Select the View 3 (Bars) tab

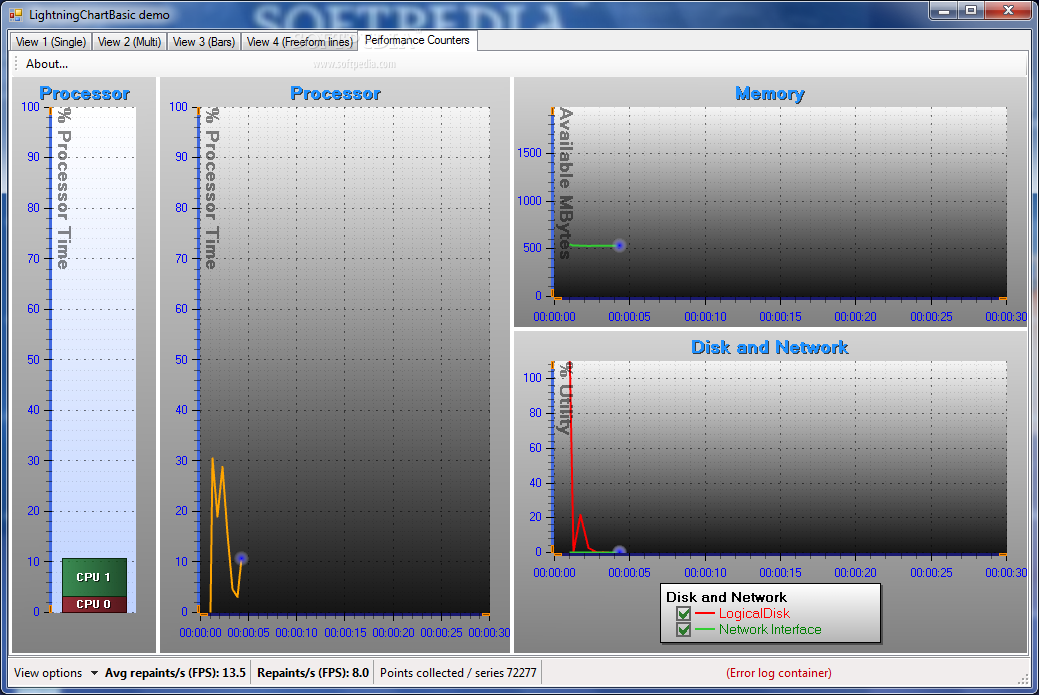pos(204,42)
